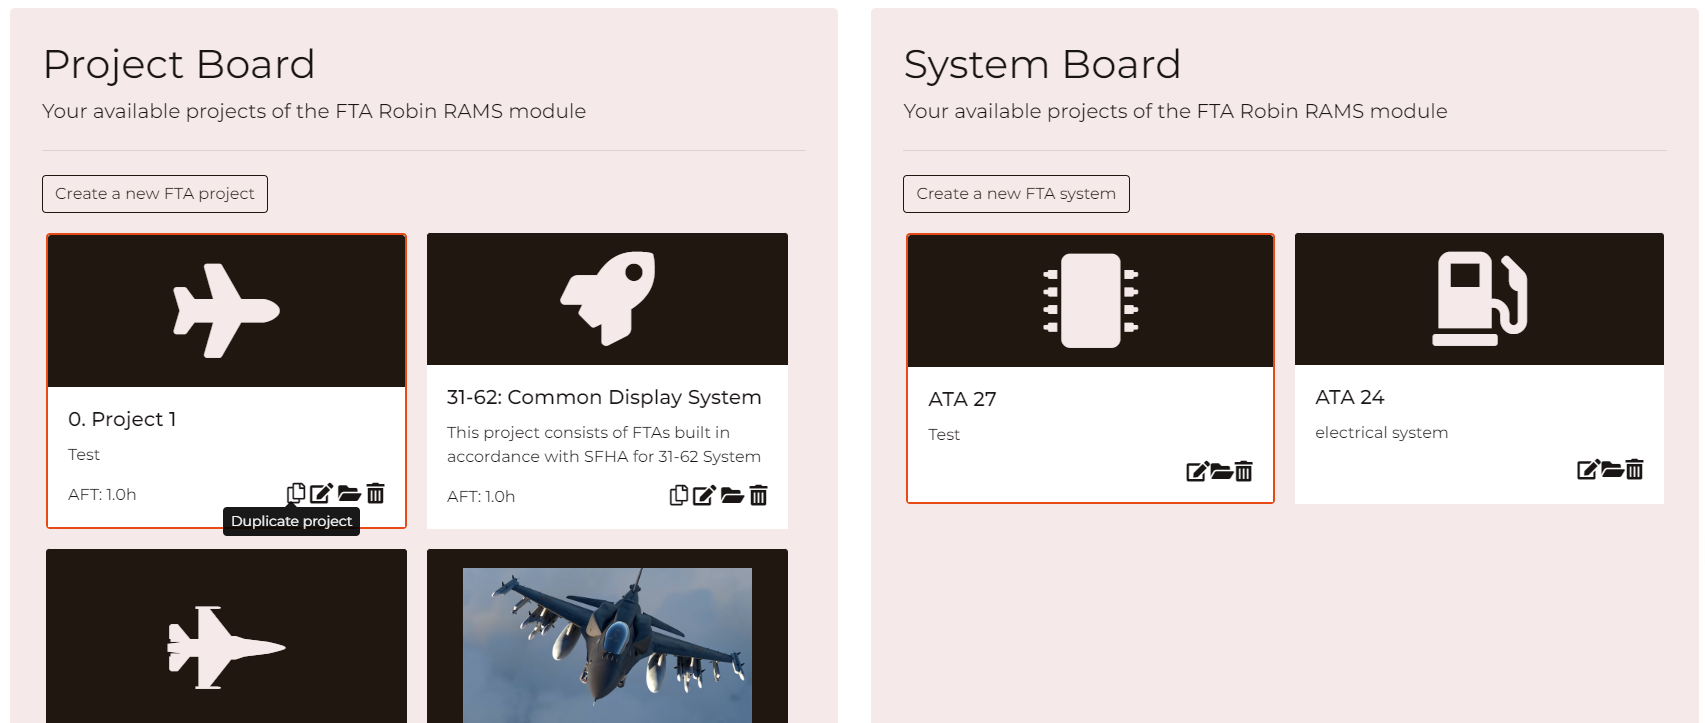Screen dimensions: 1705x723
Task: Delete the ATA 27 system
Action: tap(1244, 471)
